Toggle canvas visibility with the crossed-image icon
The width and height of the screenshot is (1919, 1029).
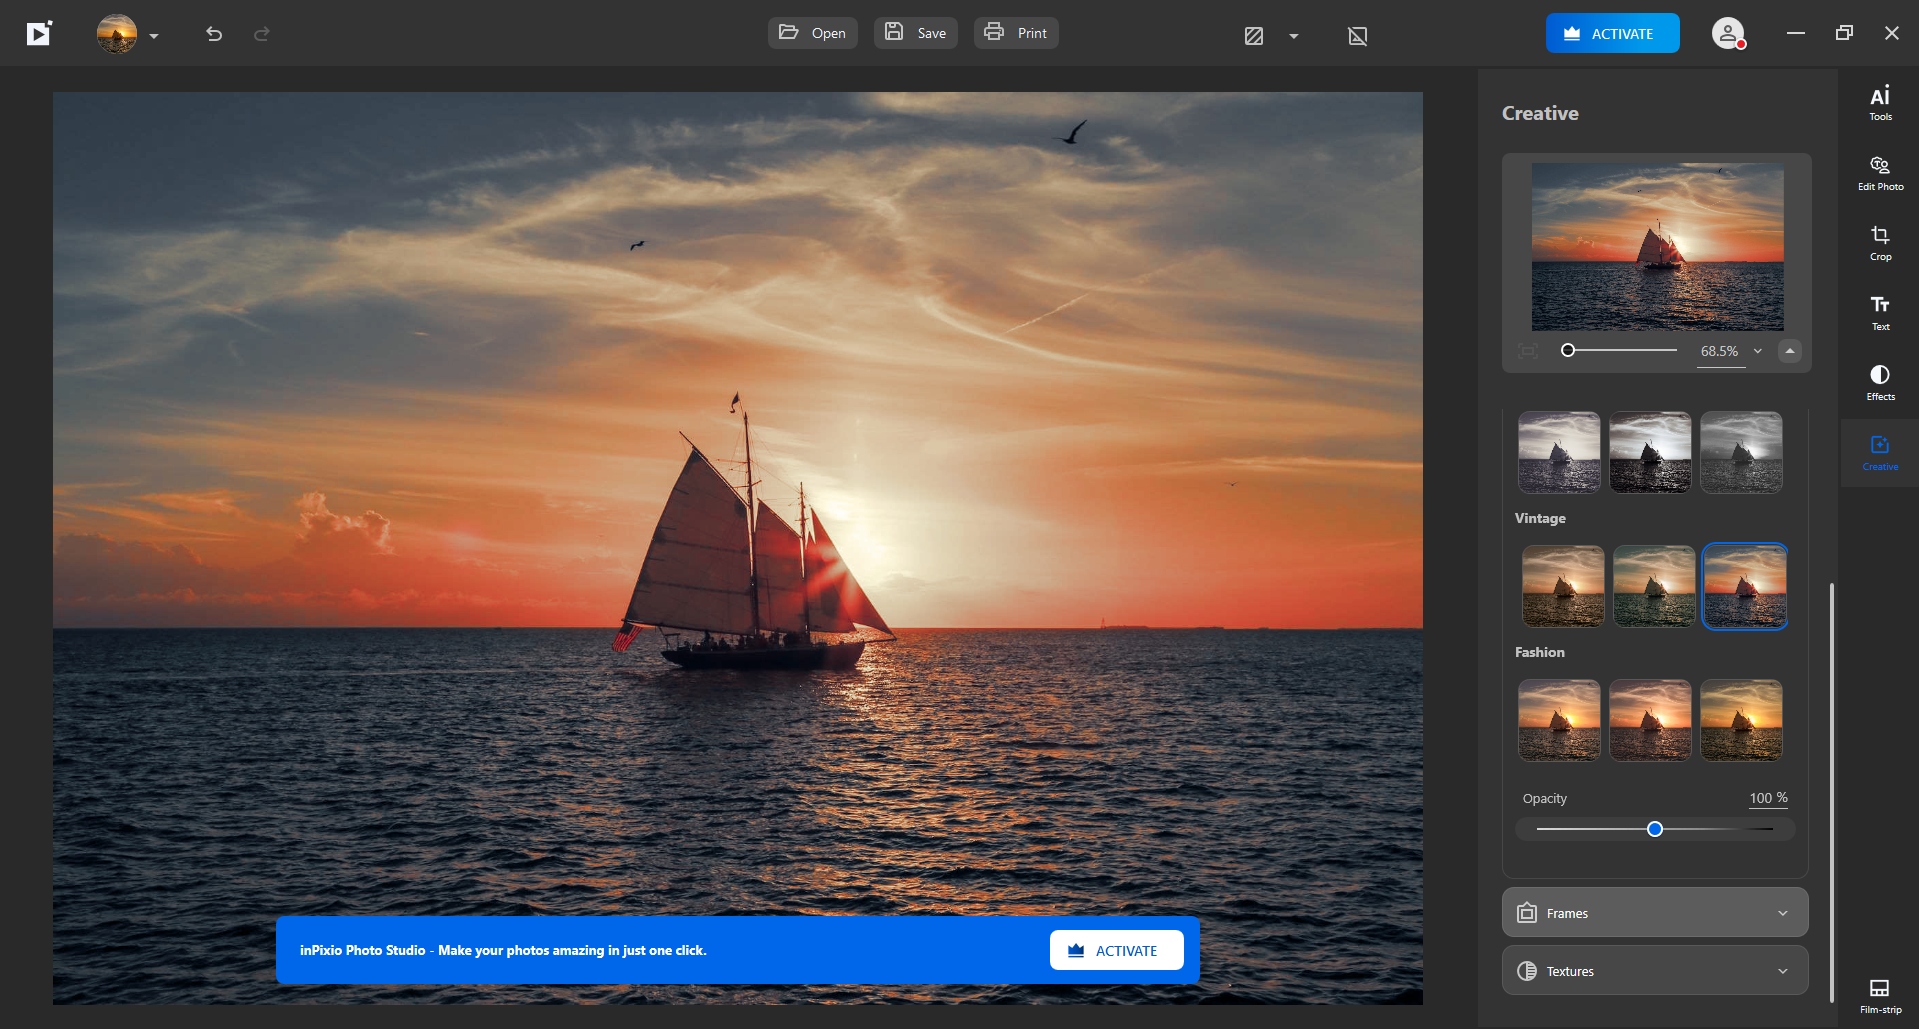(1357, 35)
